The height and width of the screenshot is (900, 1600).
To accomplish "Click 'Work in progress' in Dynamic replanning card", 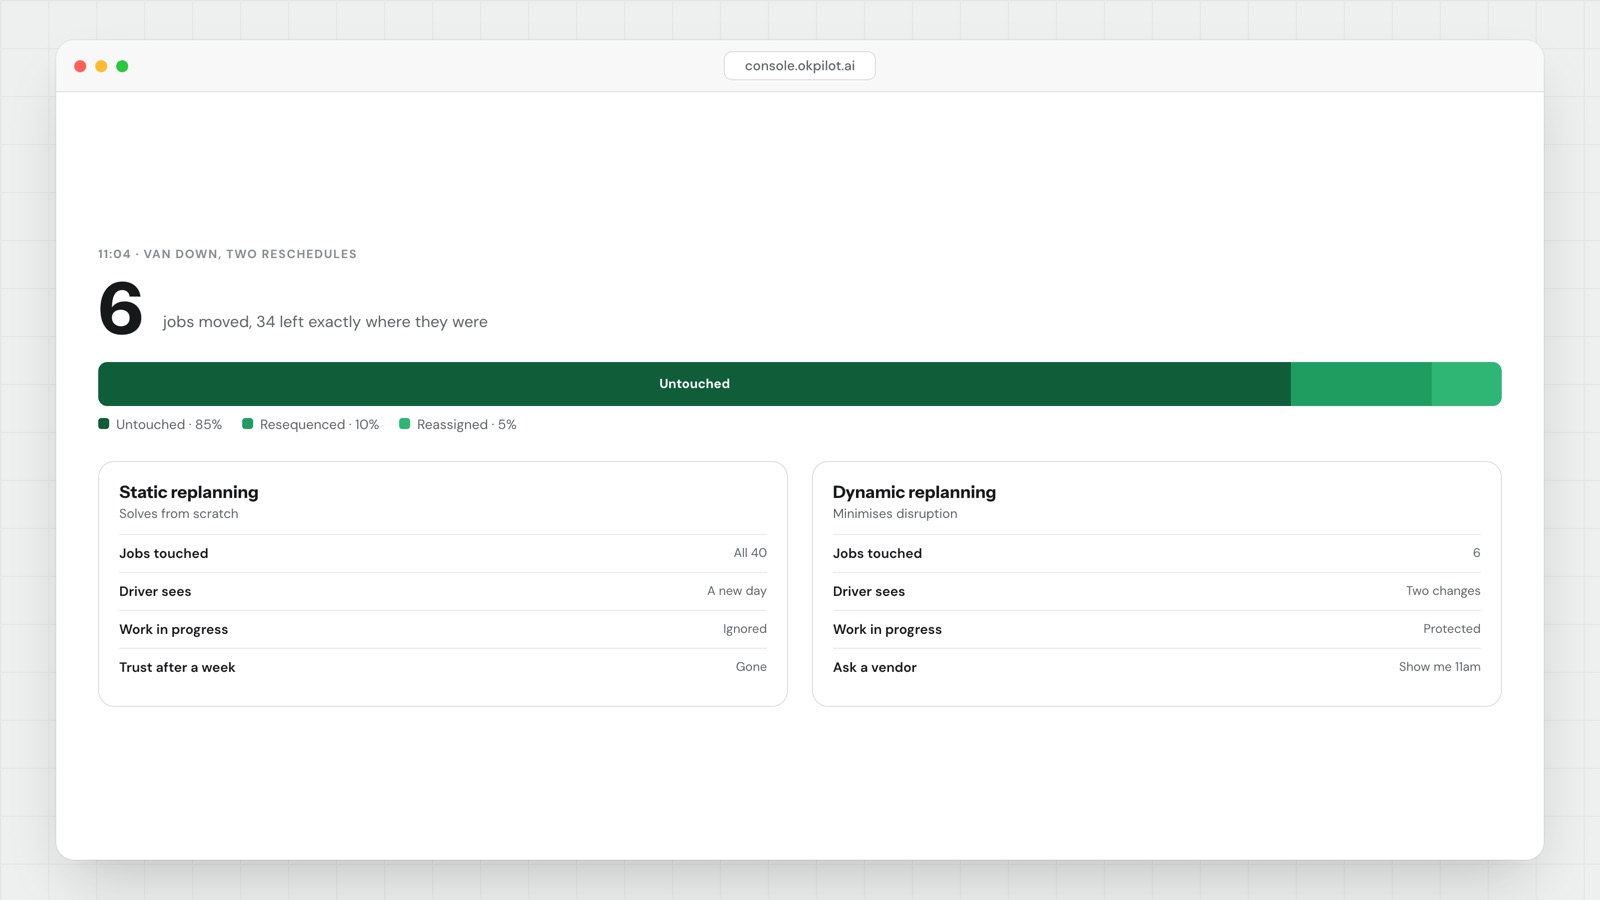I will [x=888, y=629].
